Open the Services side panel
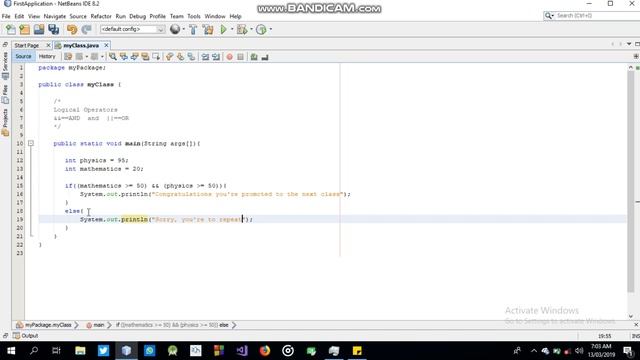Viewport: 640px width, 360px height. point(5,65)
